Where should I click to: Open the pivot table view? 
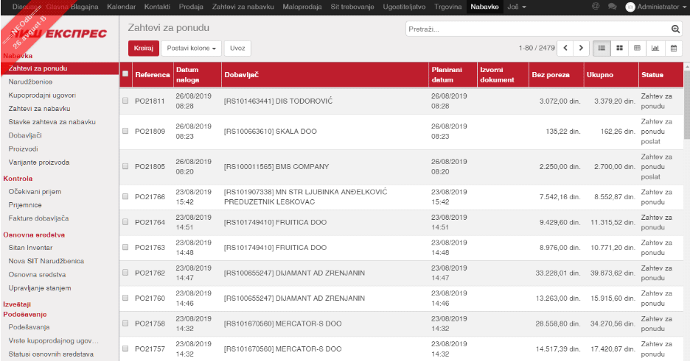[x=637, y=48]
